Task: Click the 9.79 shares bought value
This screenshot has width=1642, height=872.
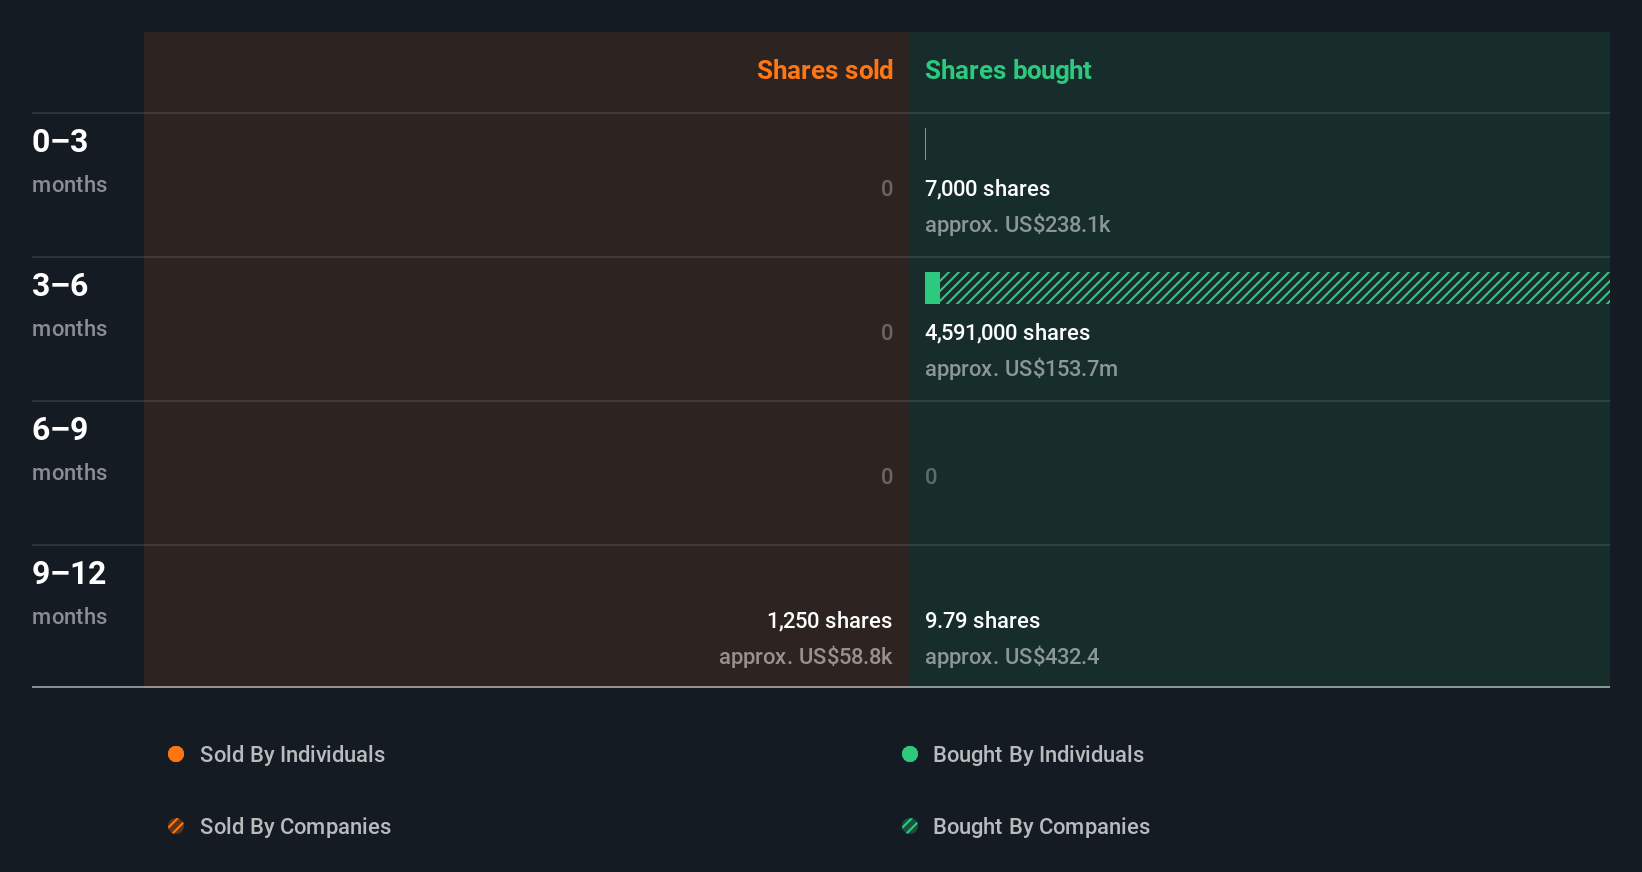Action: pyautogui.click(x=982, y=620)
